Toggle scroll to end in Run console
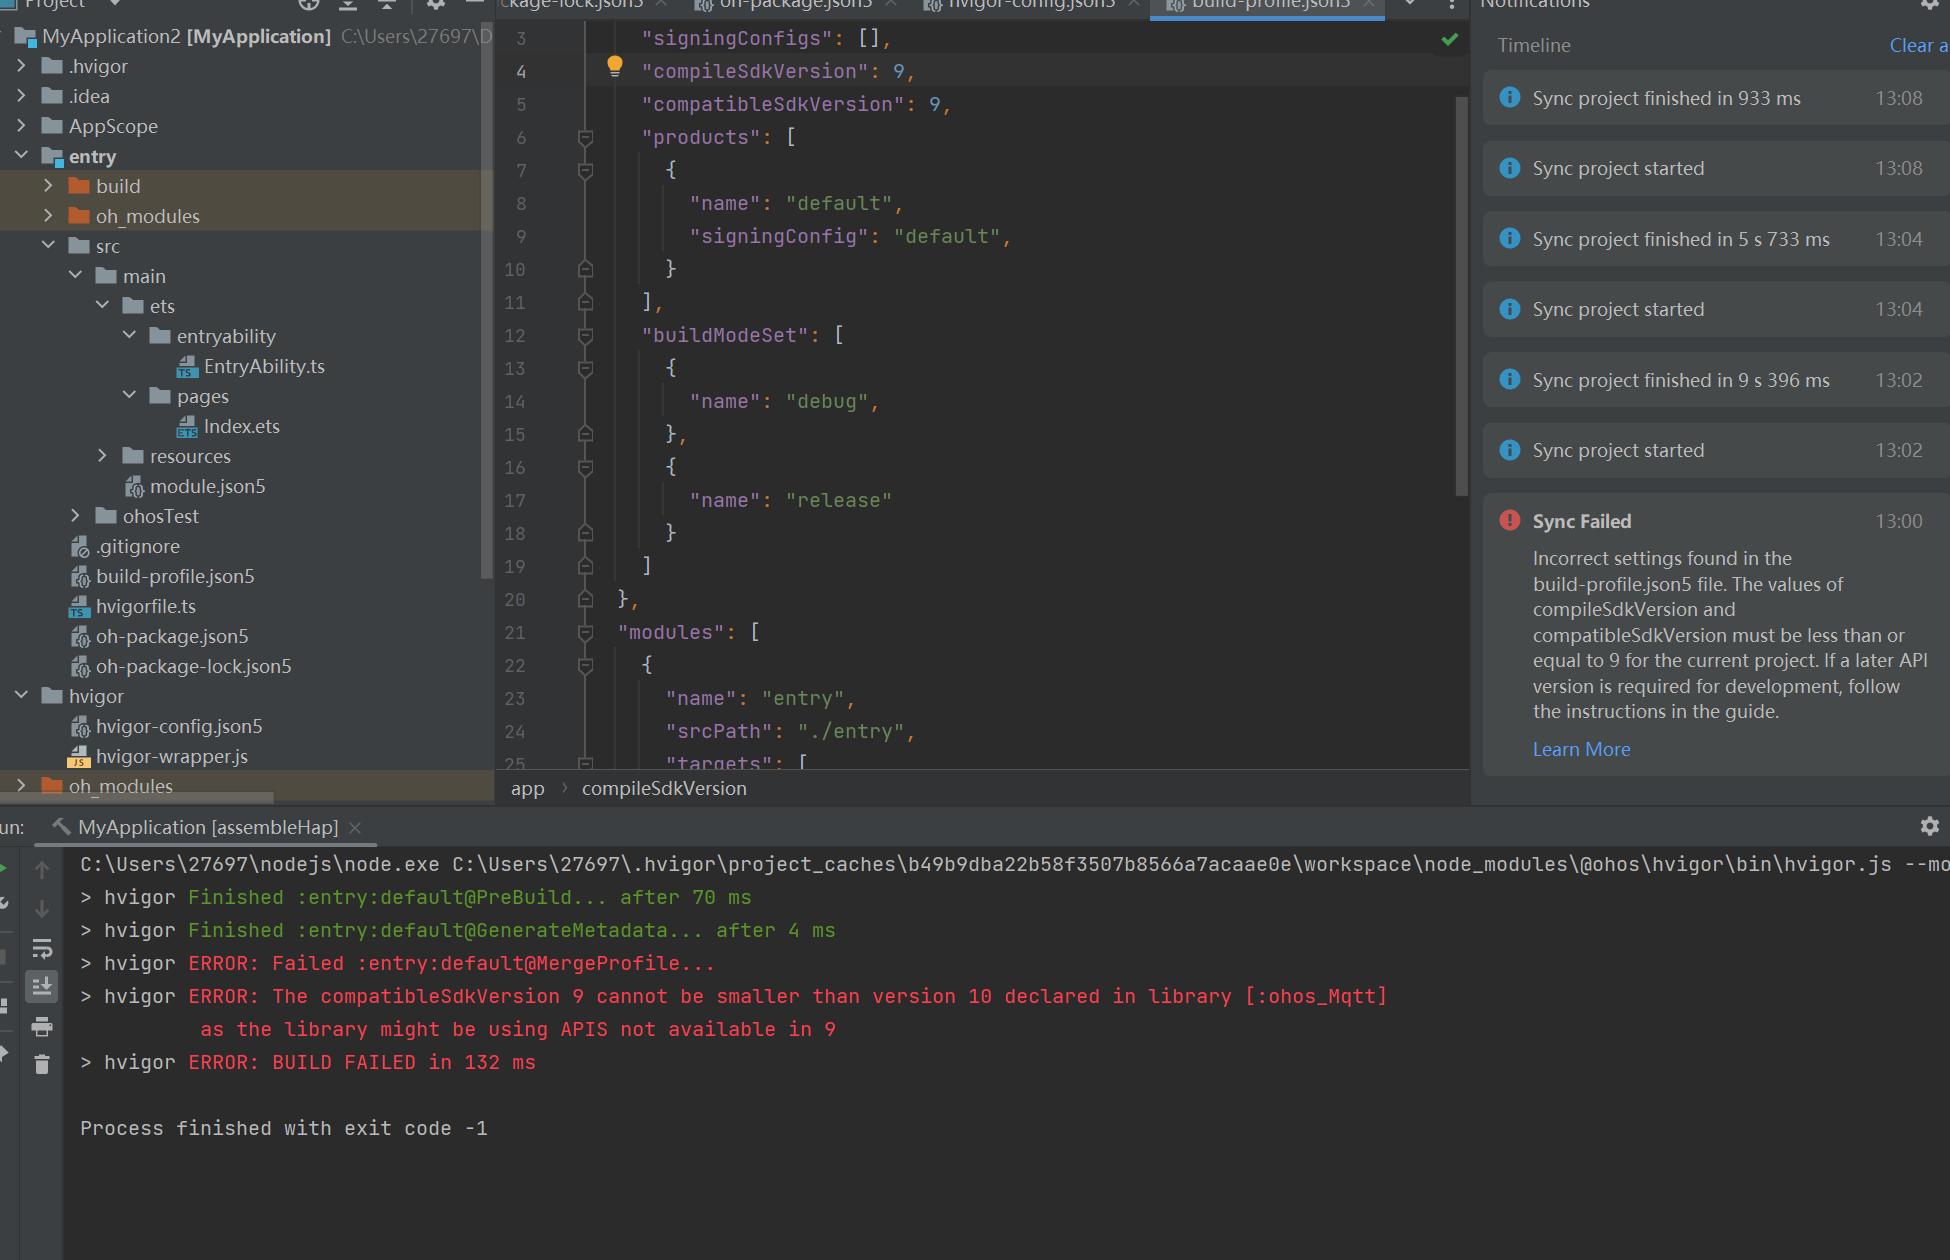The height and width of the screenshot is (1260, 1950). [x=42, y=987]
